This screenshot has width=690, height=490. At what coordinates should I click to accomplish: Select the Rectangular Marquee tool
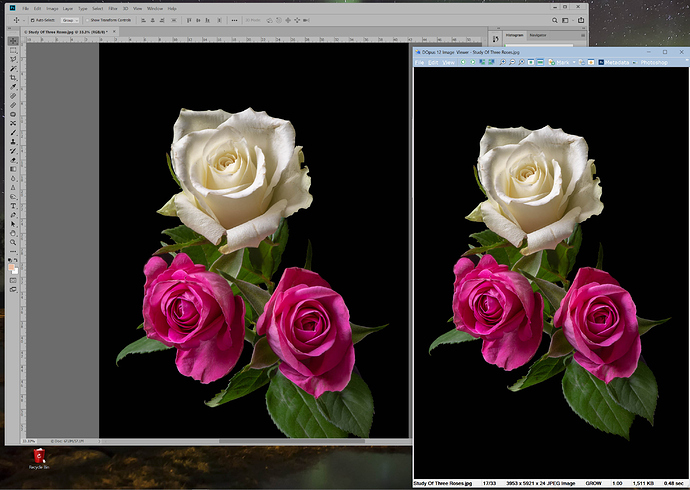coord(13,50)
